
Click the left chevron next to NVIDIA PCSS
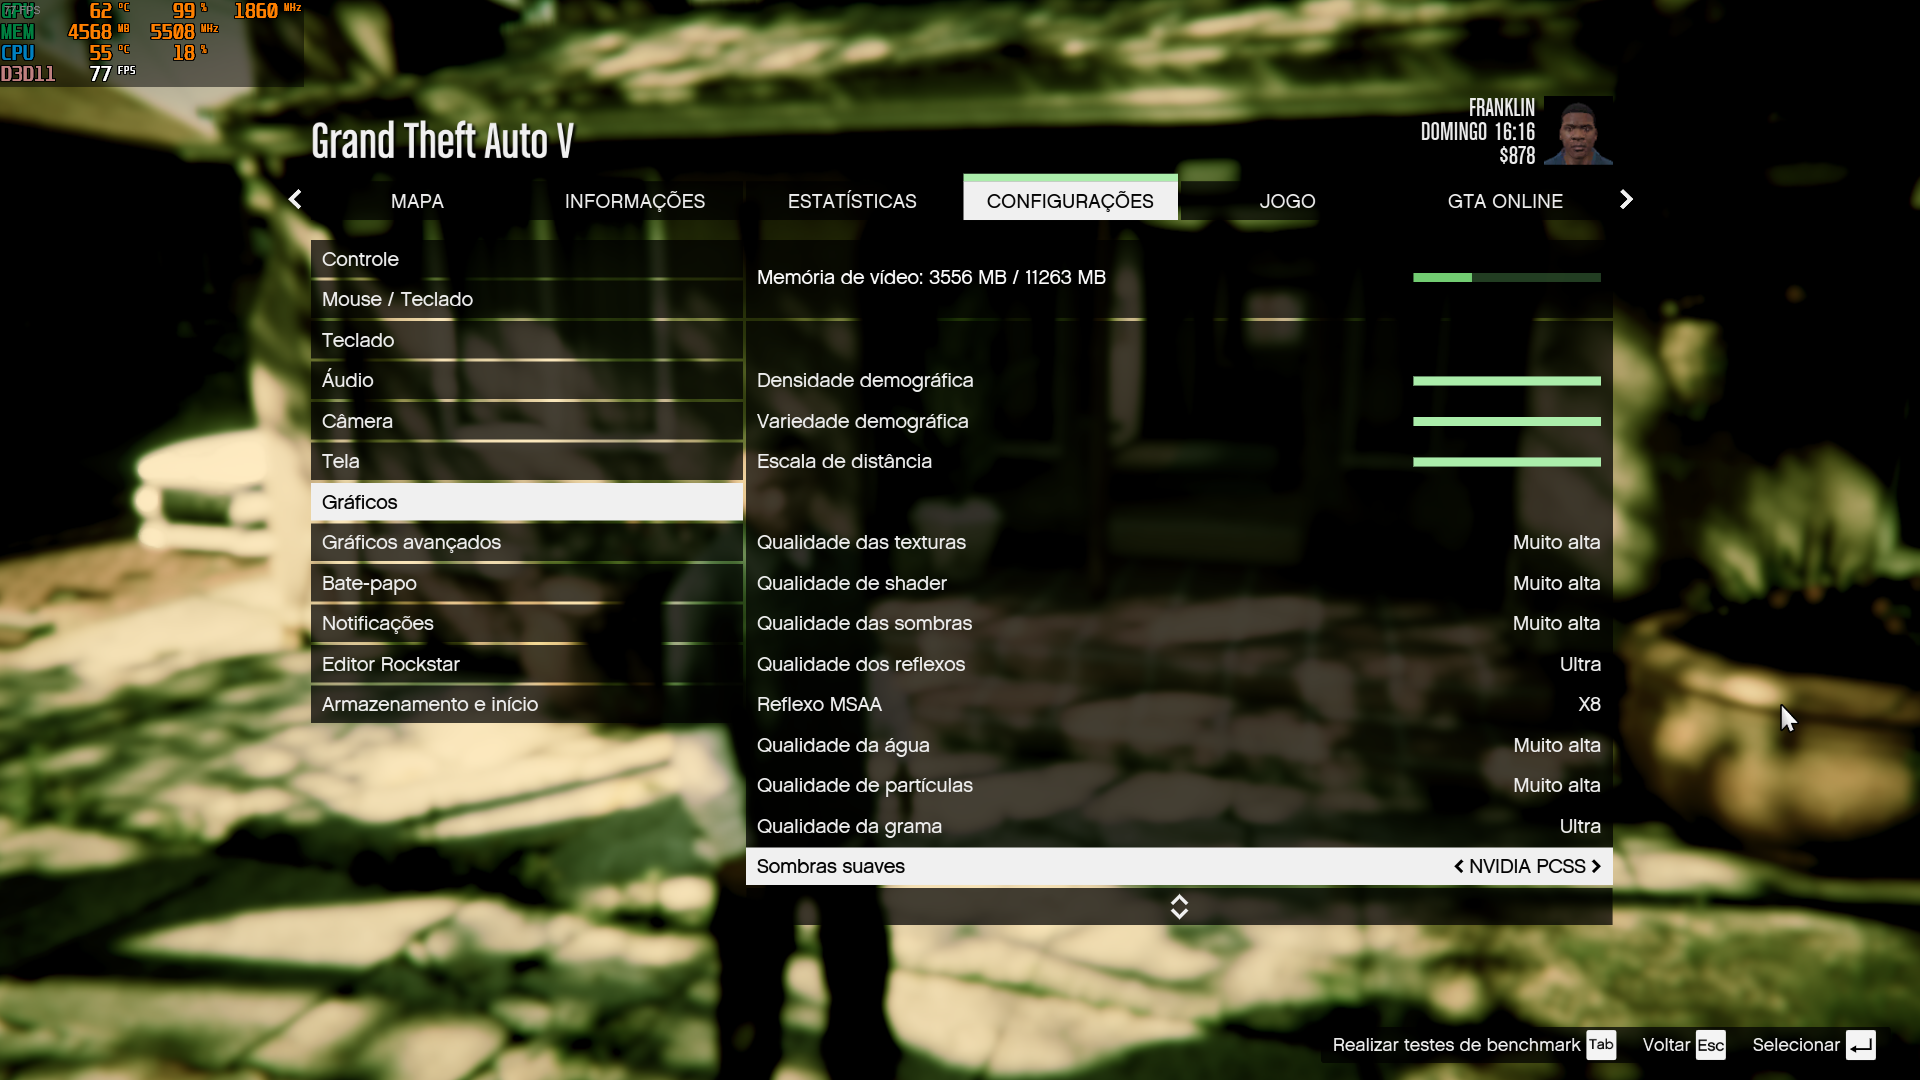coord(1459,866)
